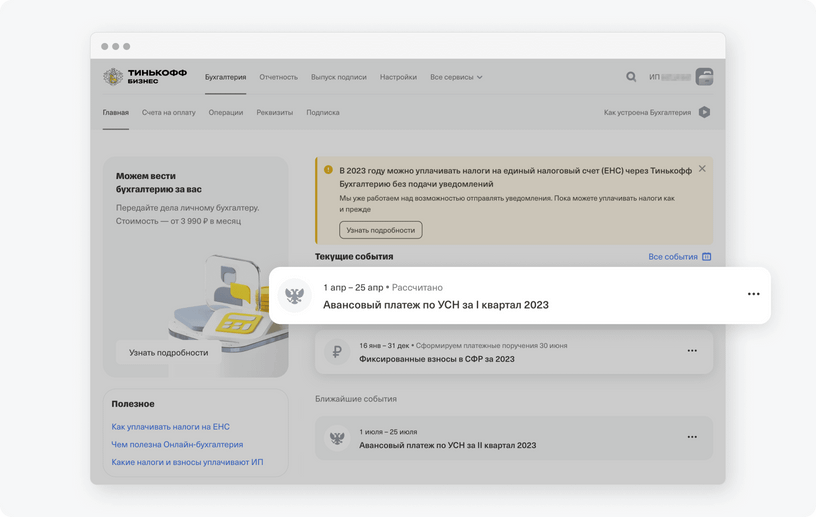Open three-dot menu for Фиксированные взносы в СФР
This screenshot has height=517, width=816.
click(692, 351)
